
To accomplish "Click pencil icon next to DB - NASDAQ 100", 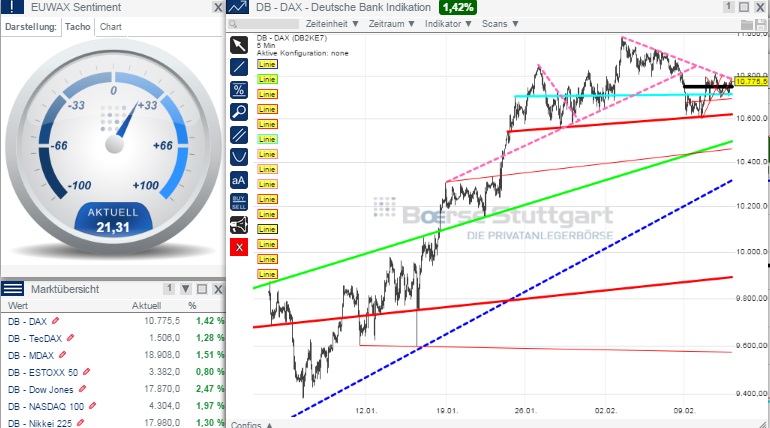I will pyautogui.click(x=92, y=406).
